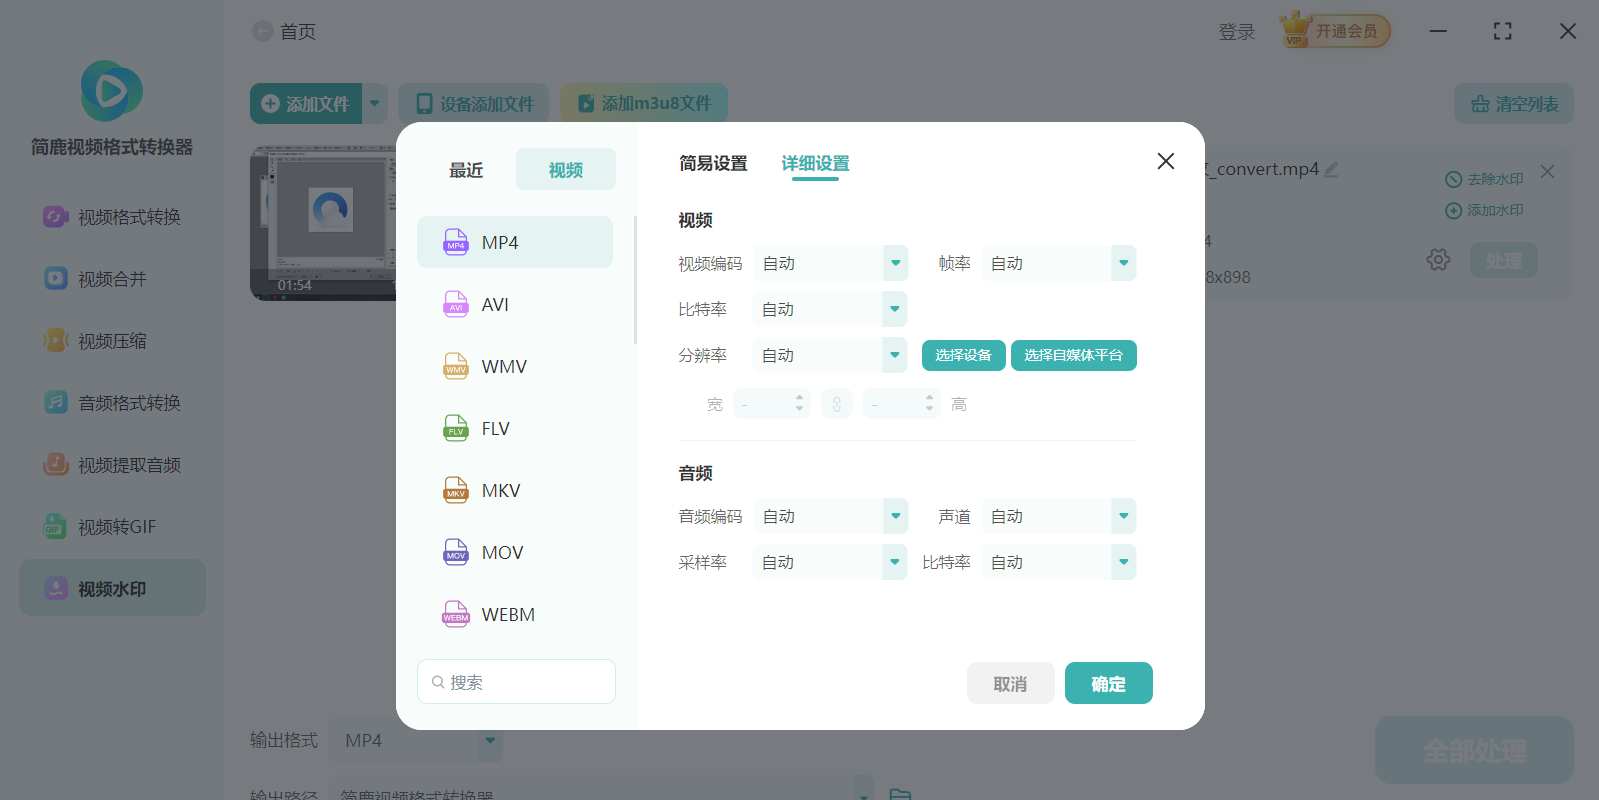Select the FLV format icon

(x=456, y=428)
